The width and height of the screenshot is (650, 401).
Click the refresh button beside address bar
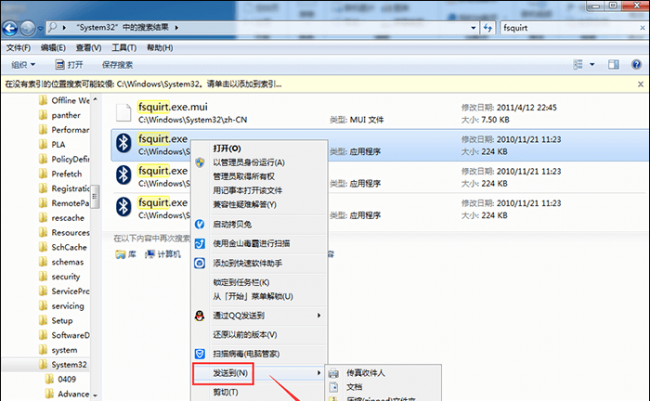(x=488, y=28)
